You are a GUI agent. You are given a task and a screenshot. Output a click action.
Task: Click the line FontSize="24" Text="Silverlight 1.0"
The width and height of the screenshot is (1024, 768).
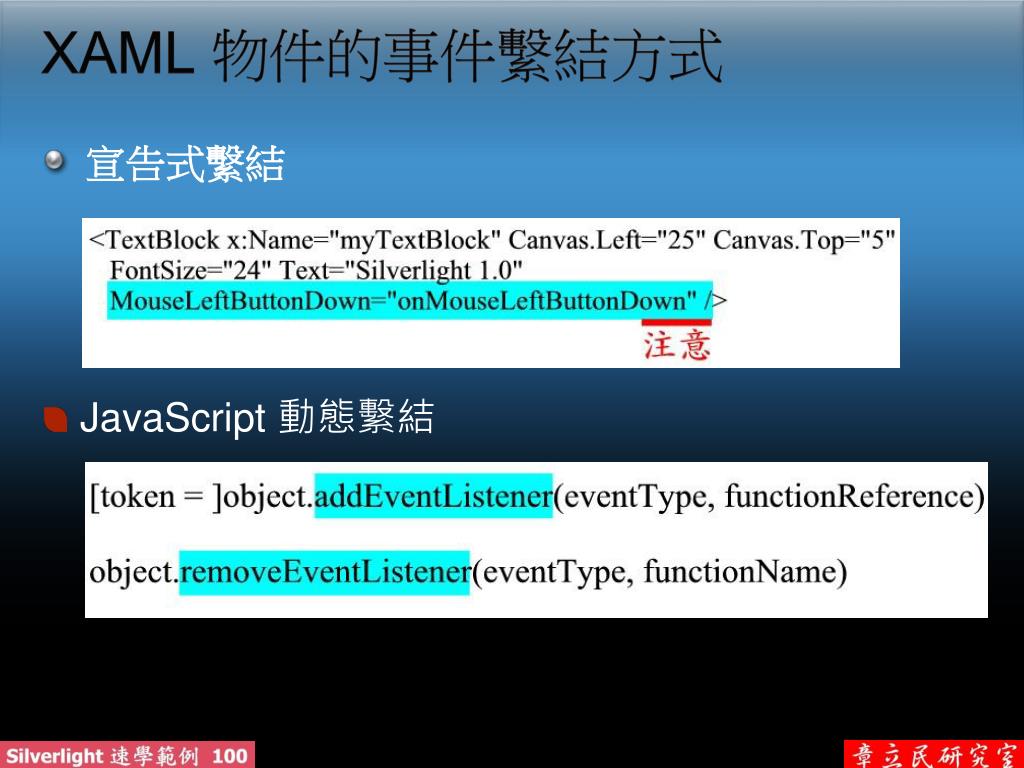pyautogui.click(x=316, y=270)
